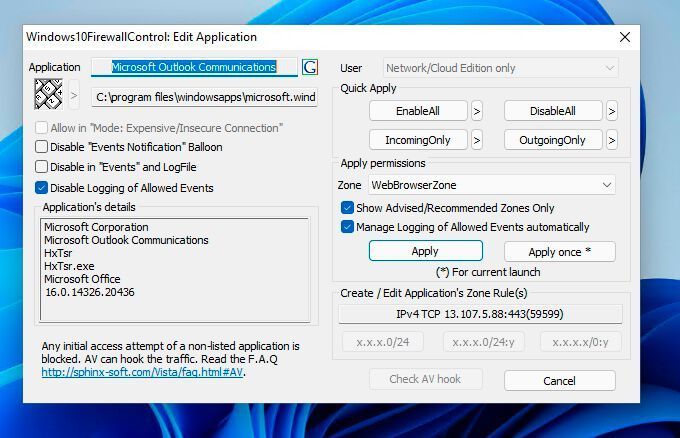The image size is (680, 438).
Task: Click the arrow button next to application icon
Action: coord(74,95)
